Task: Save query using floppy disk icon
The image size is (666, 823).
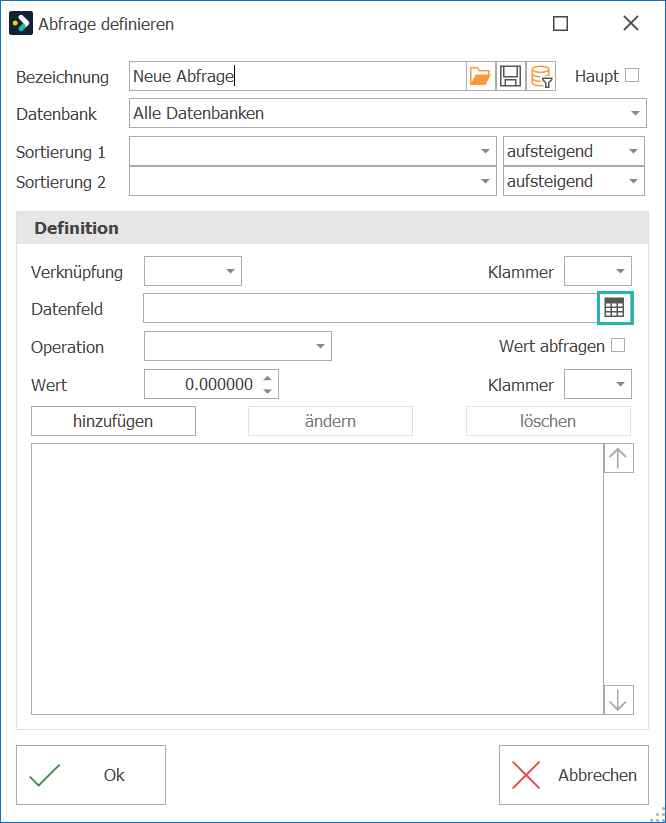Action: pos(511,76)
